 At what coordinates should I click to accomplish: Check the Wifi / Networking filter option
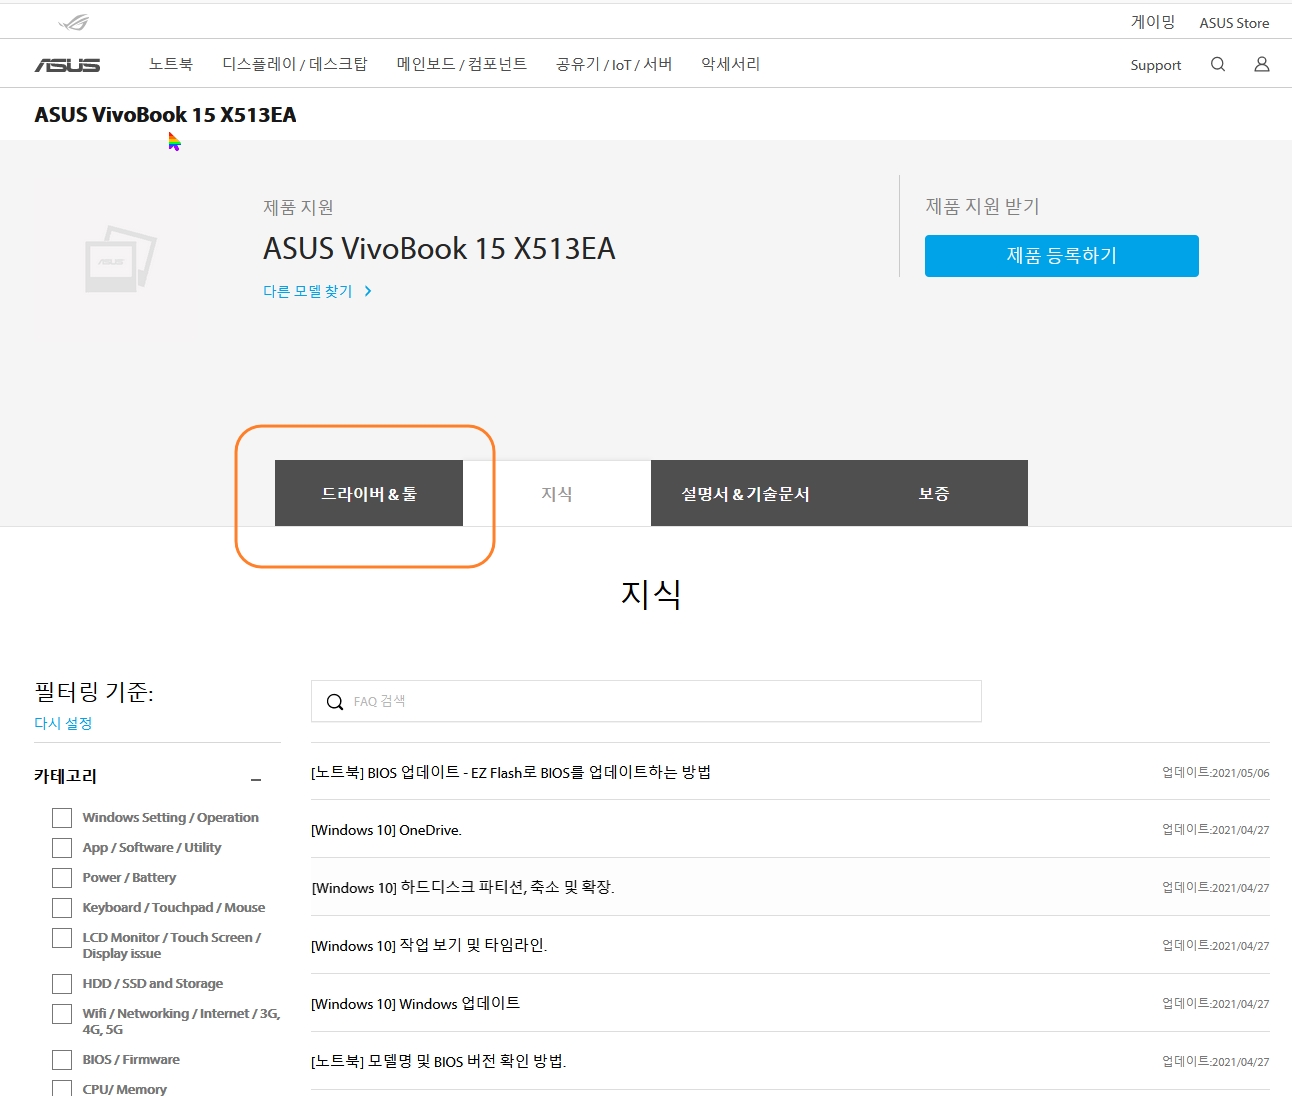click(x=61, y=1013)
